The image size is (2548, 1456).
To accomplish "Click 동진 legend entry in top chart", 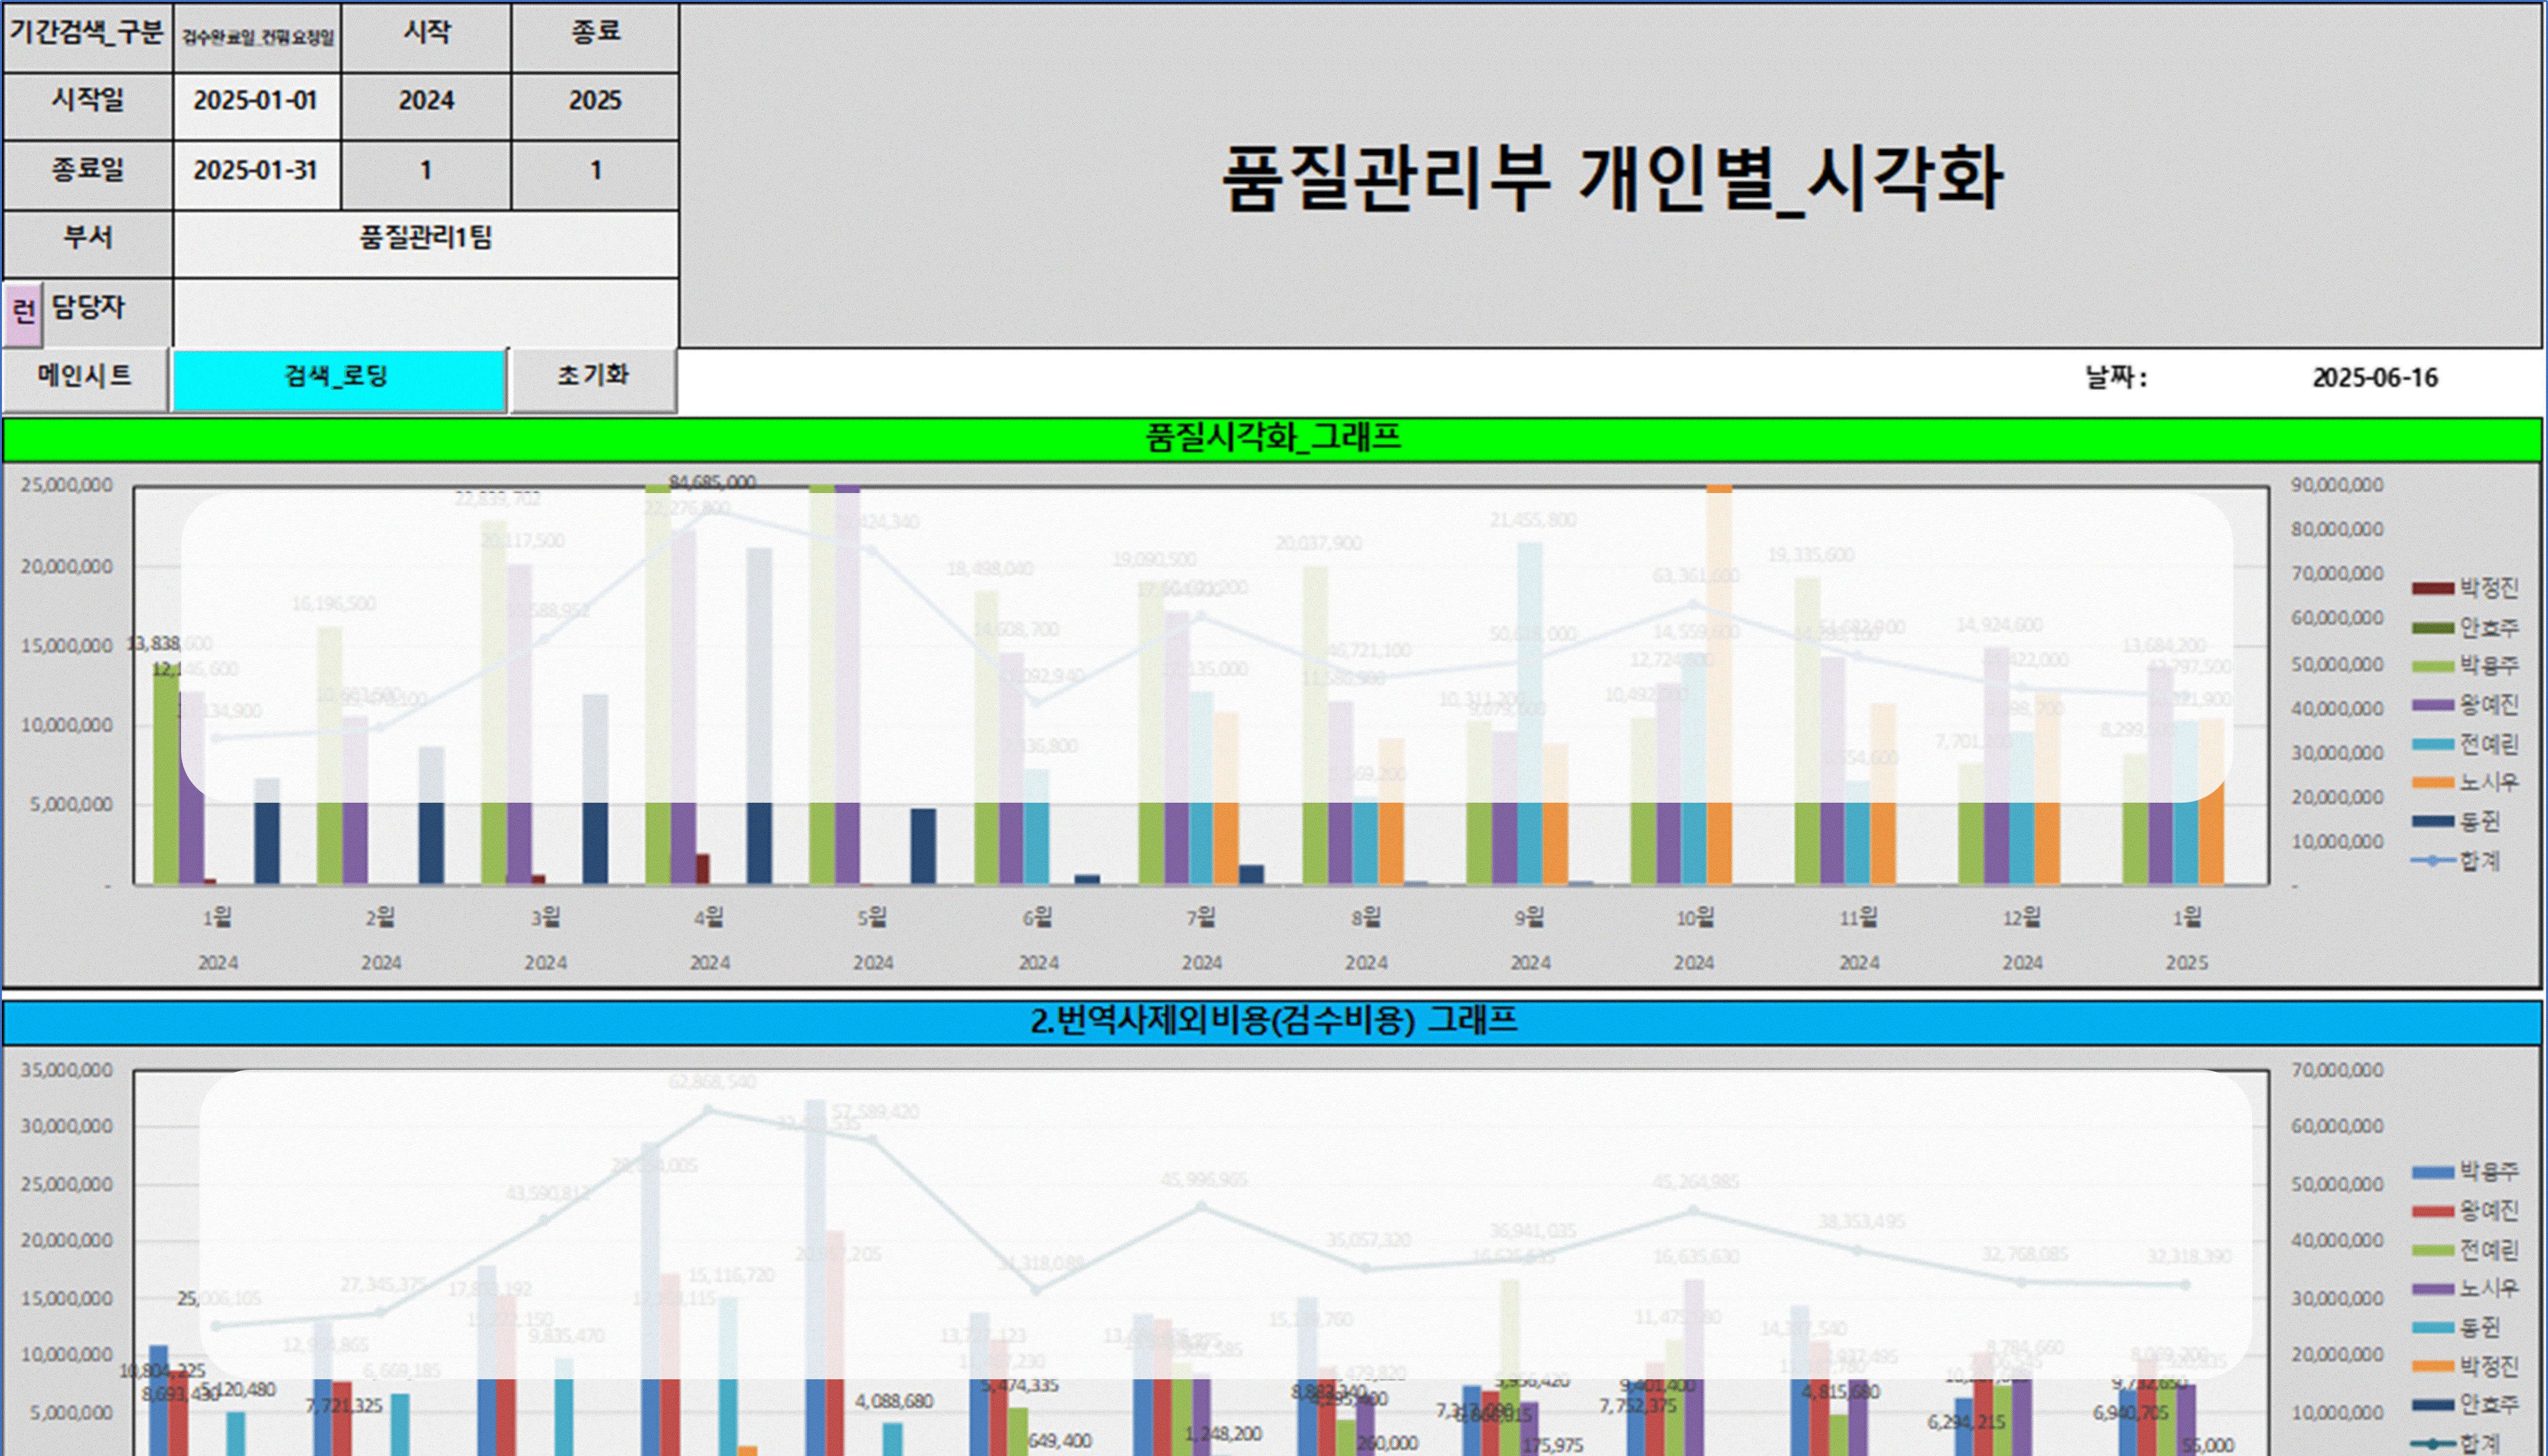I will 2456,822.
